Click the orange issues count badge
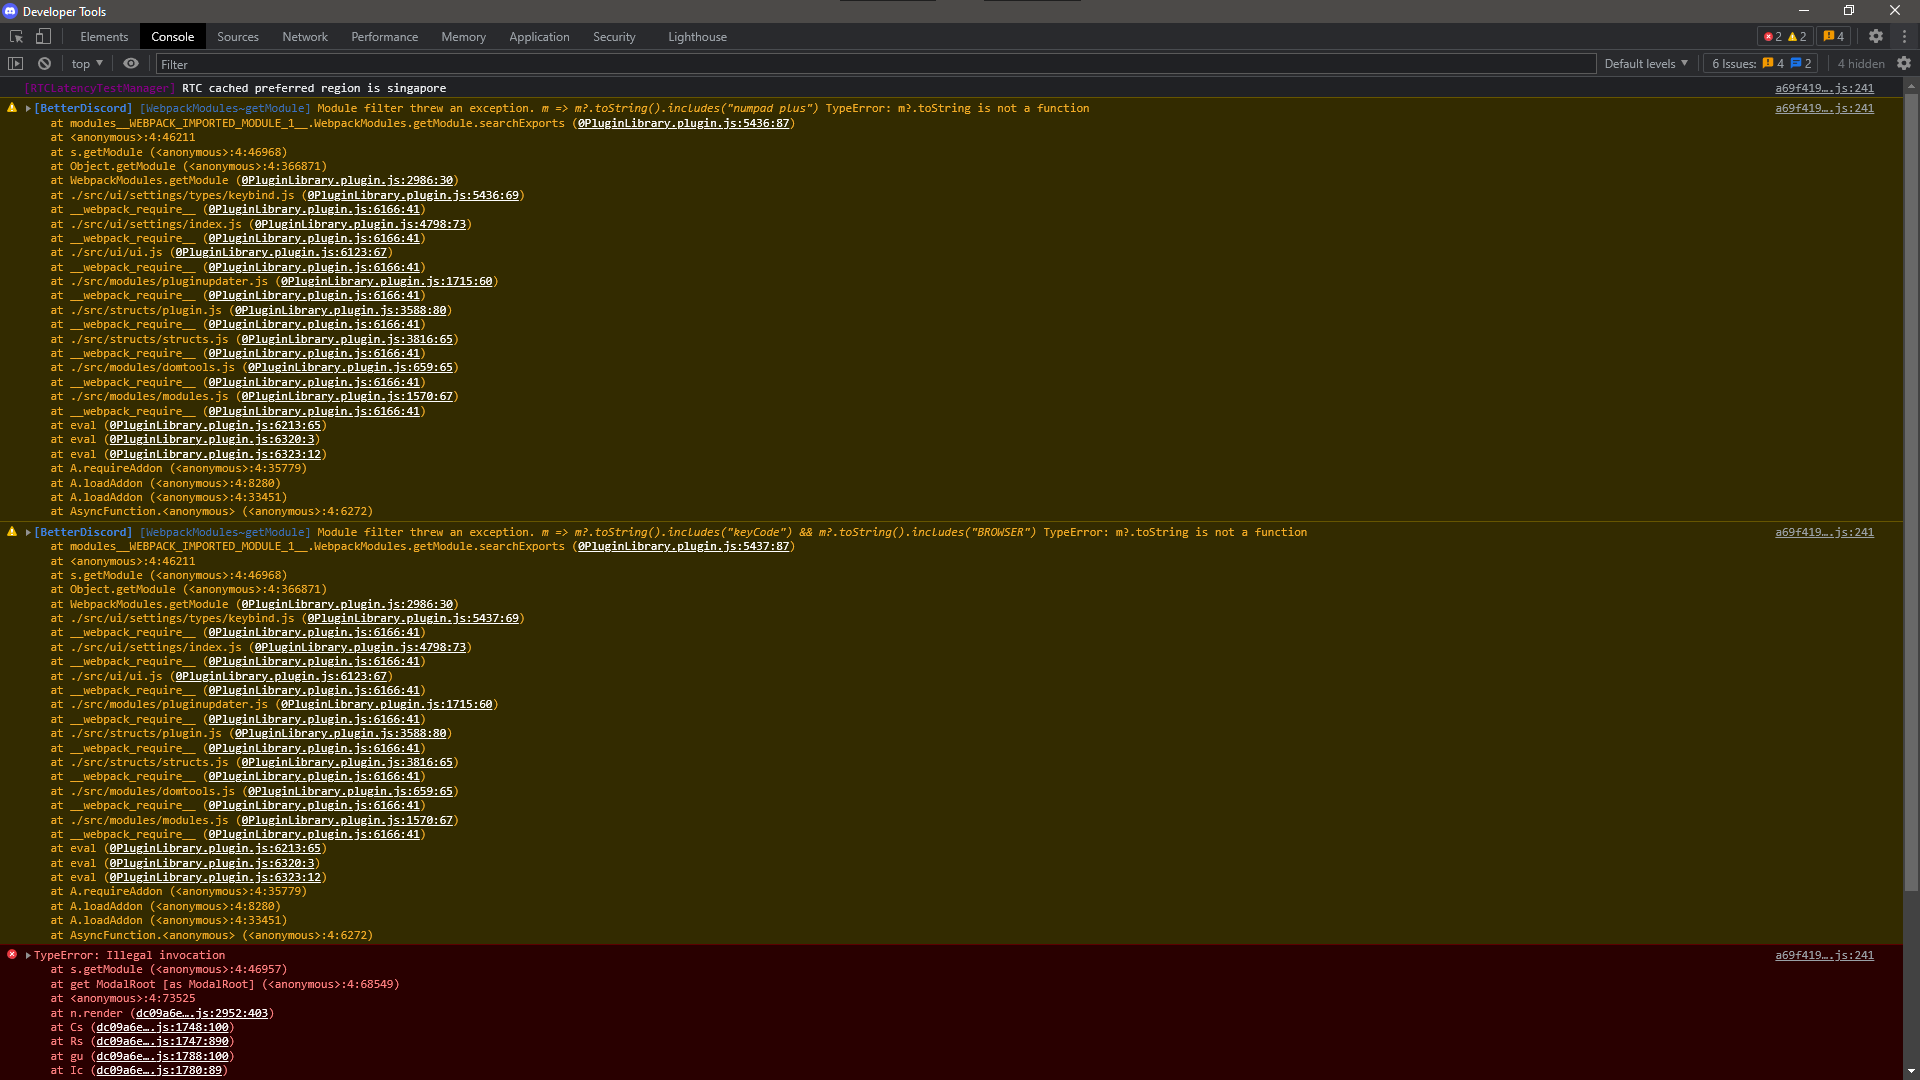The width and height of the screenshot is (1920, 1080). pyautogui.click(x=1833, y=37)
